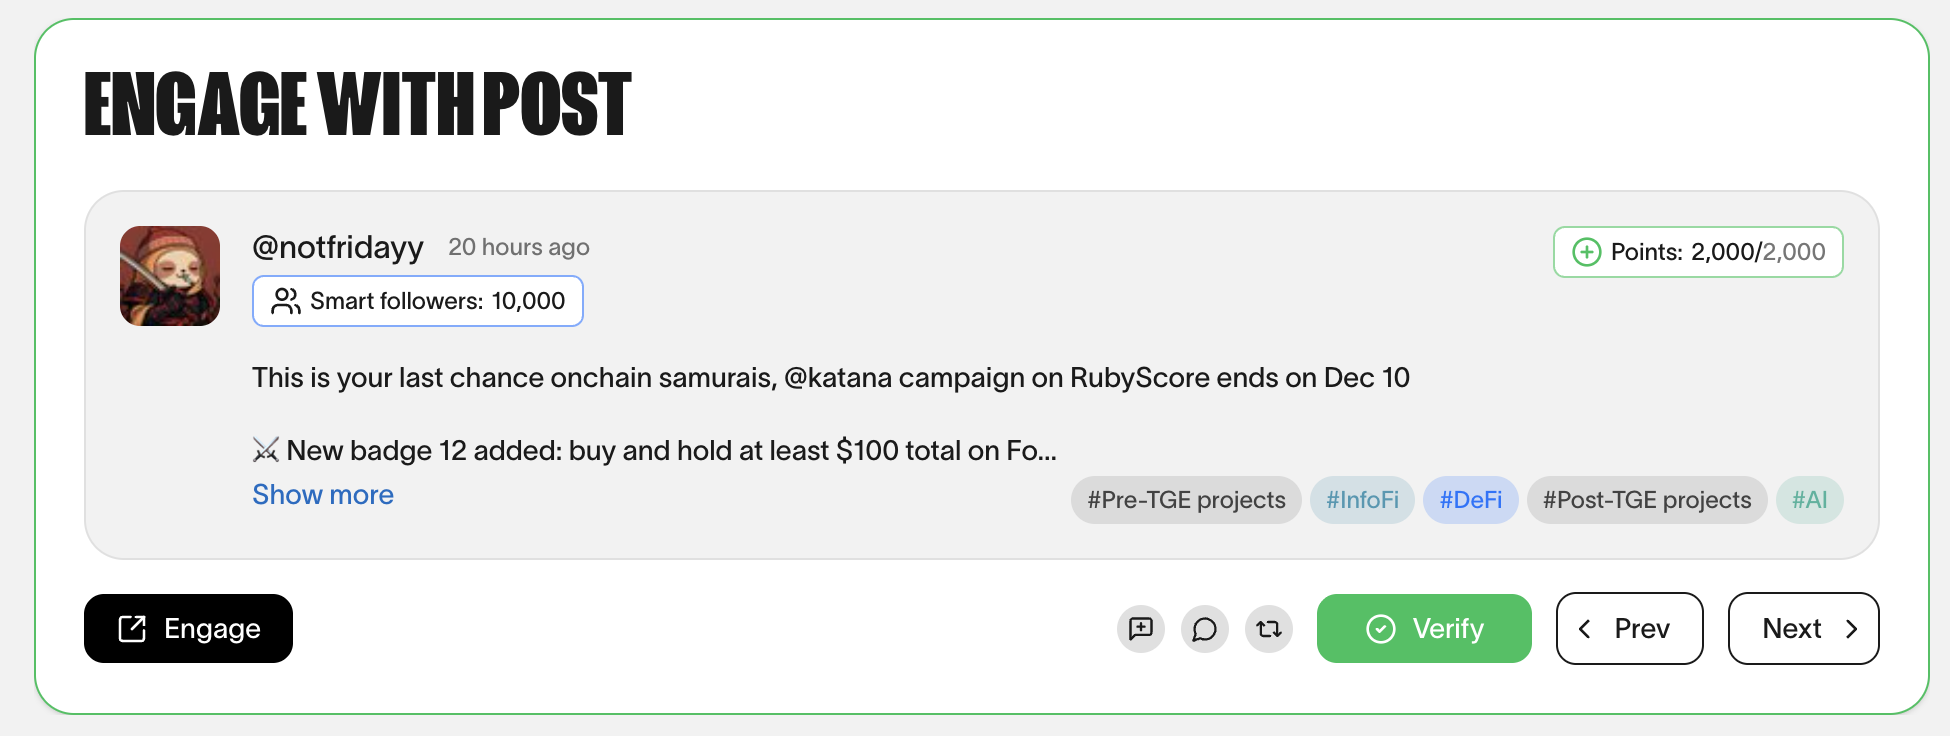Advance to the Next post
The image size is (1950, 736).
click(1803, 629)
